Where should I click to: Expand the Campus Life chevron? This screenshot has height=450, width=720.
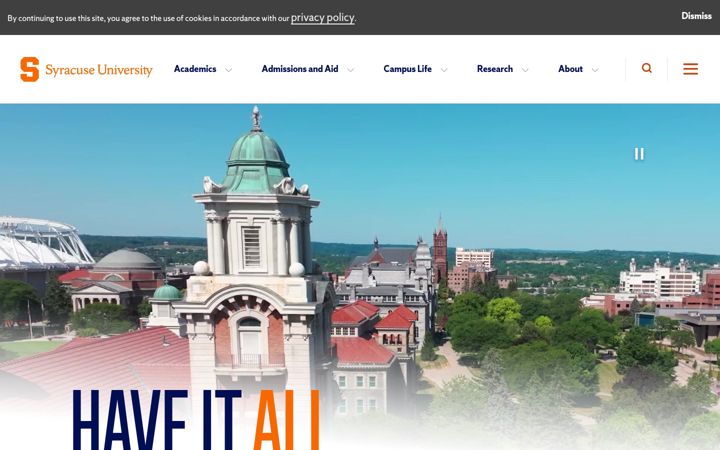coord(444,70)
